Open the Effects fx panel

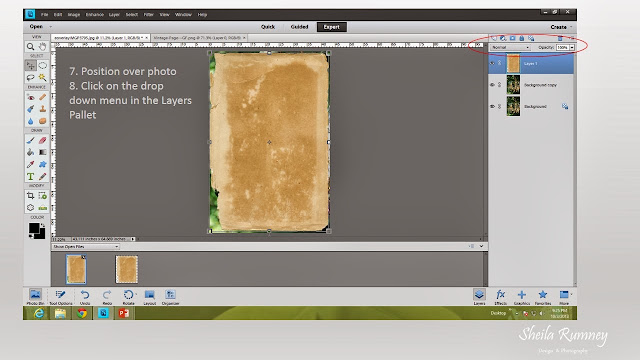coord(500,297)
